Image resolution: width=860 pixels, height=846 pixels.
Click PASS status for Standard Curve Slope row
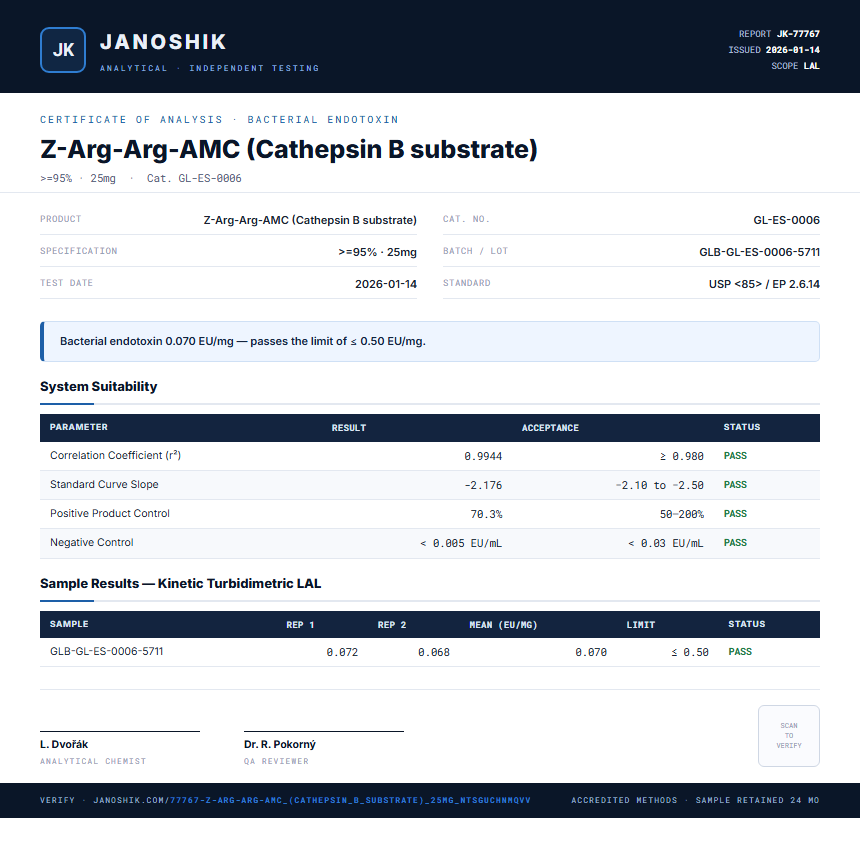point(735,485)
